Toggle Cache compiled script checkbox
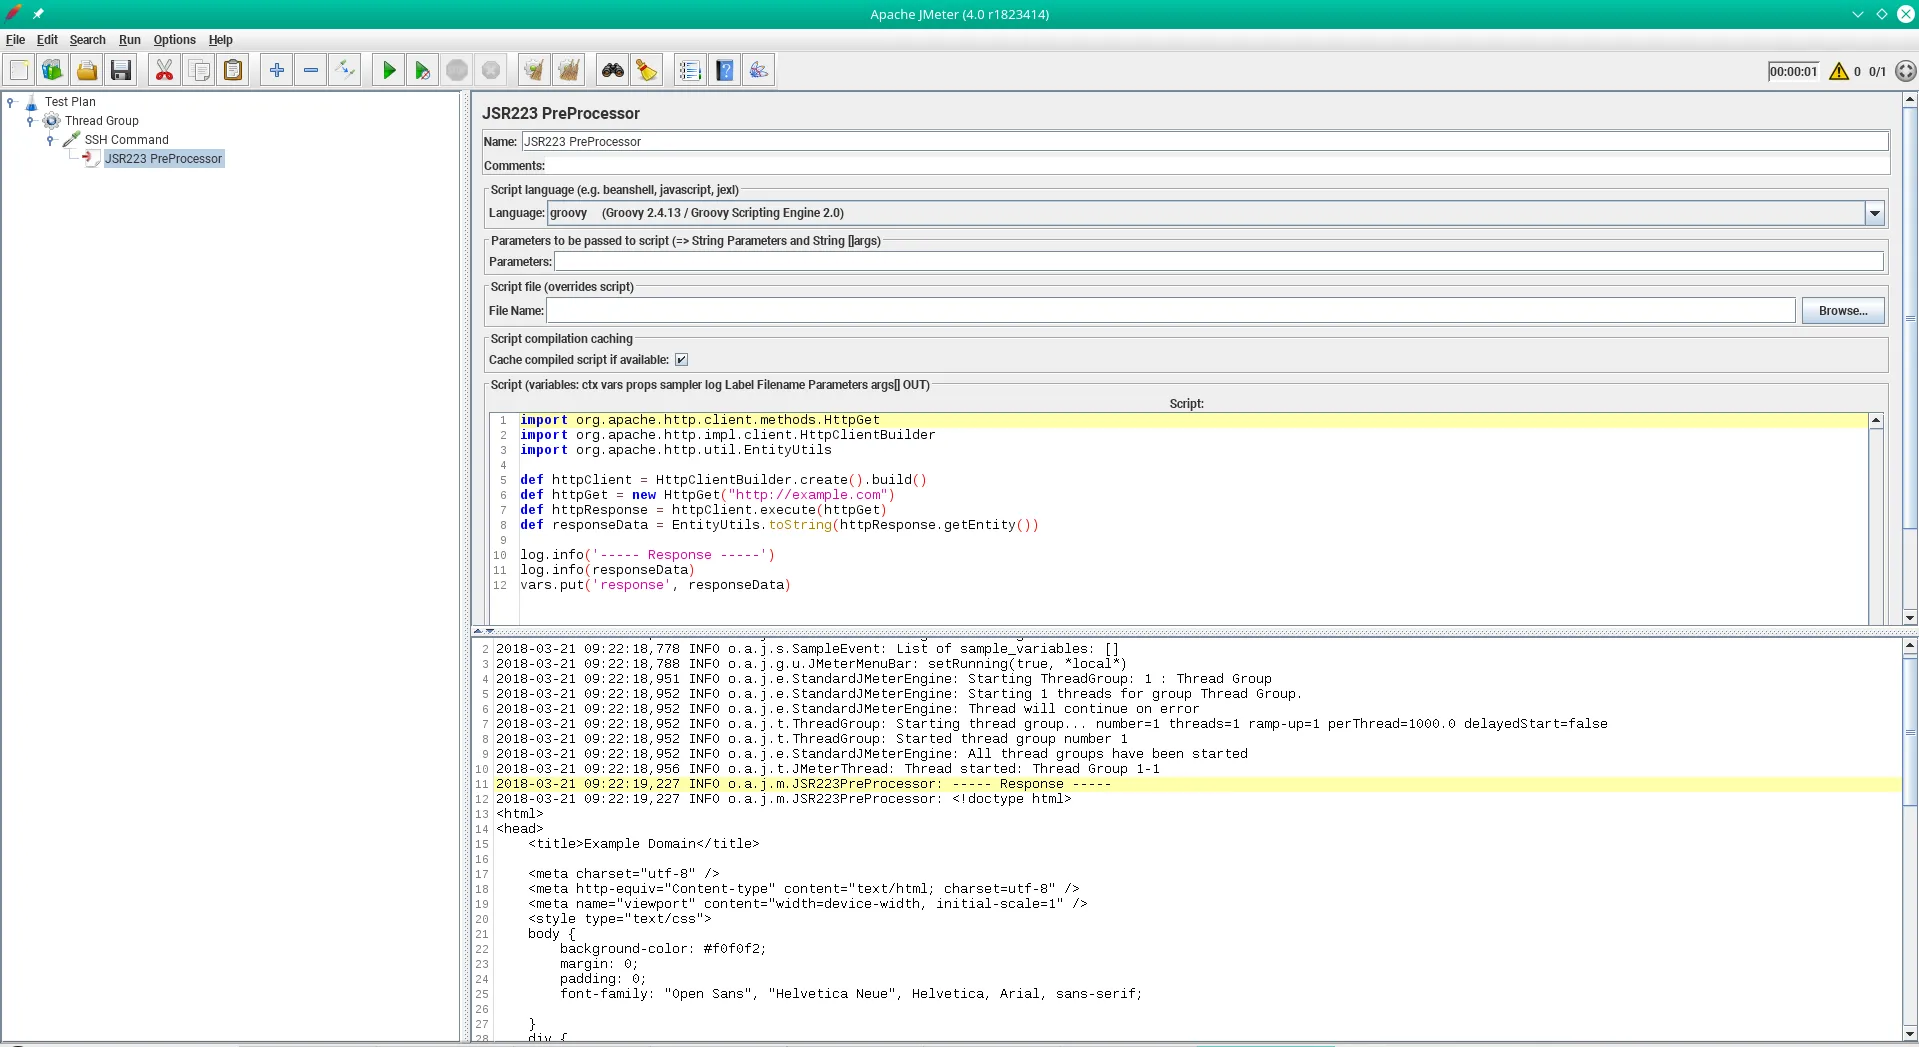The height and width of the screenshot is (1047, 1919). pos(681,360)
